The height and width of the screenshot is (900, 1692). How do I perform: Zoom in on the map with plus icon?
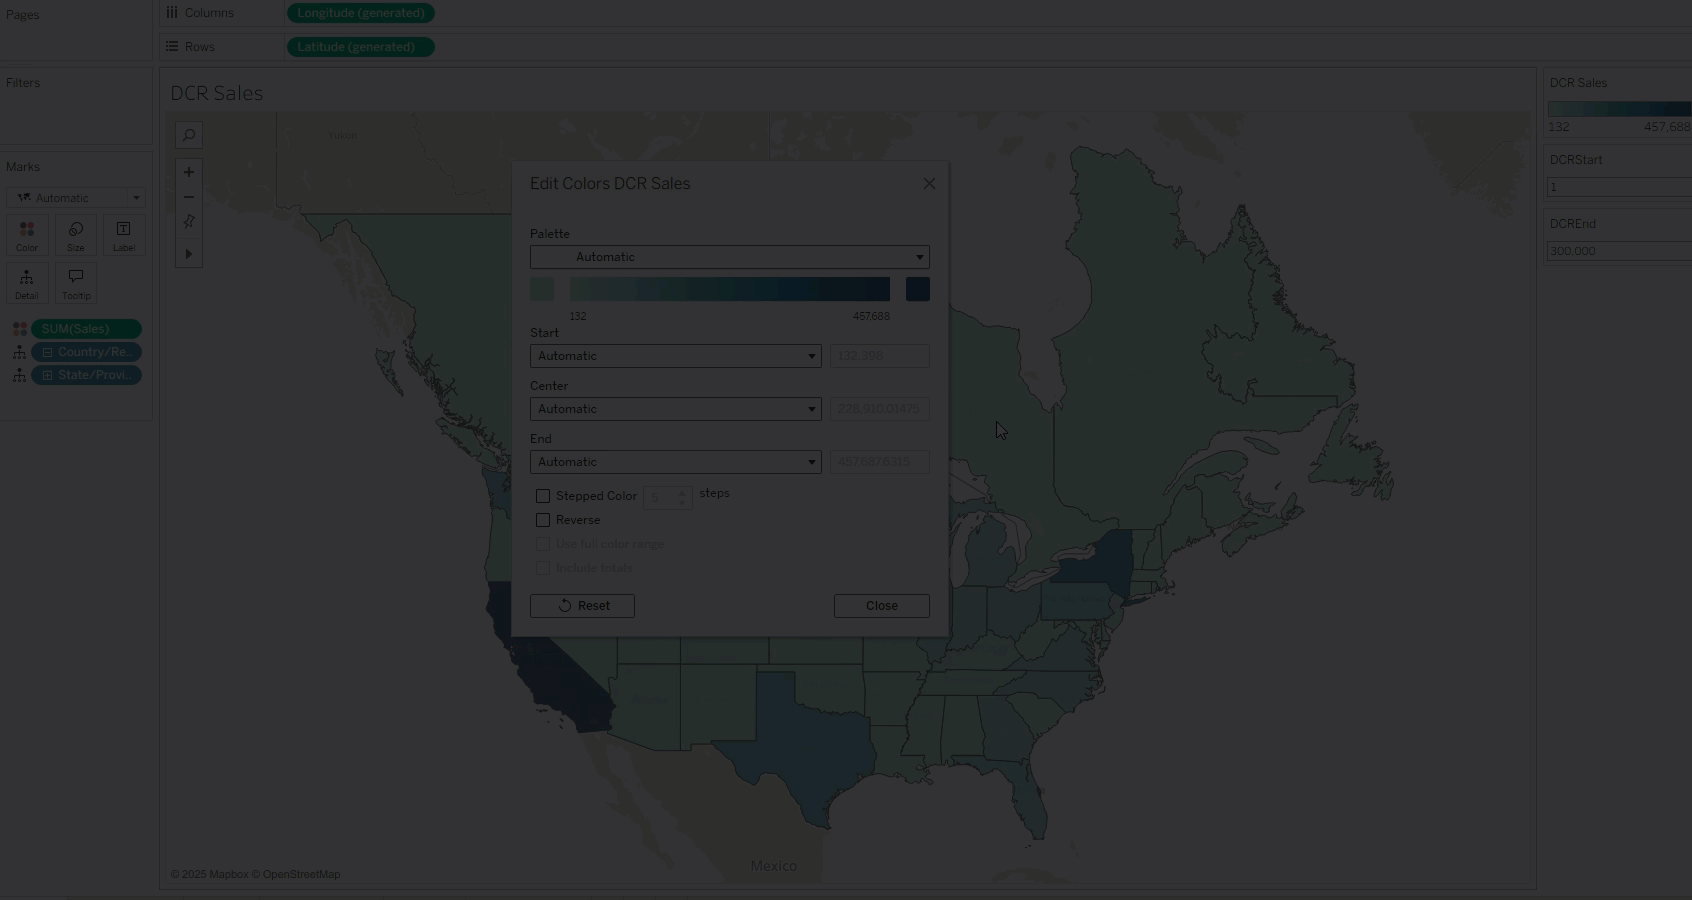[x=188, y=172]
